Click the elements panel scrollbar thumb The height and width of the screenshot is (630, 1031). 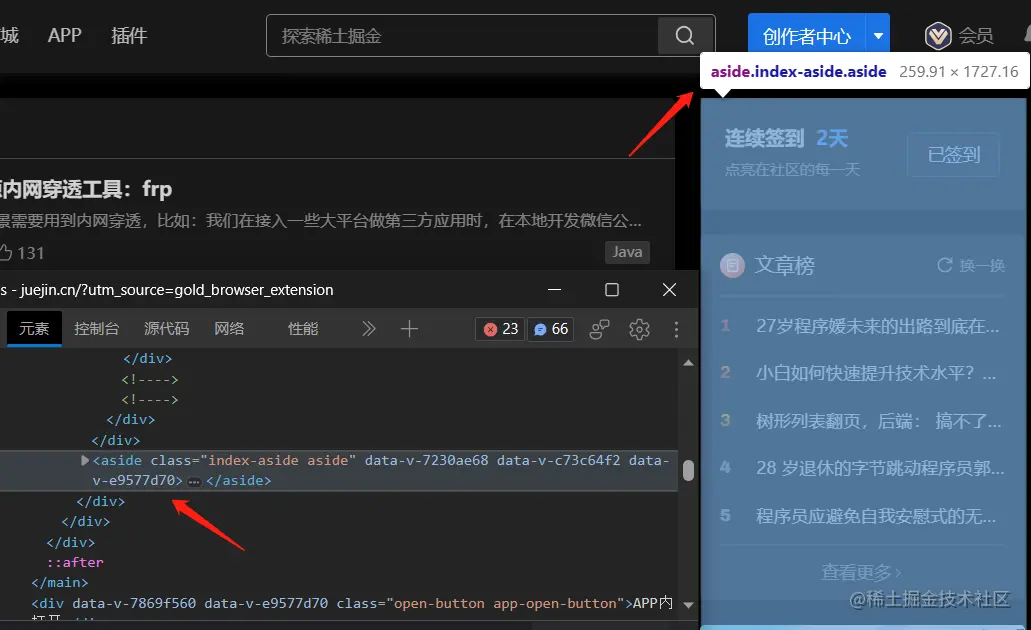click(688, 470)
